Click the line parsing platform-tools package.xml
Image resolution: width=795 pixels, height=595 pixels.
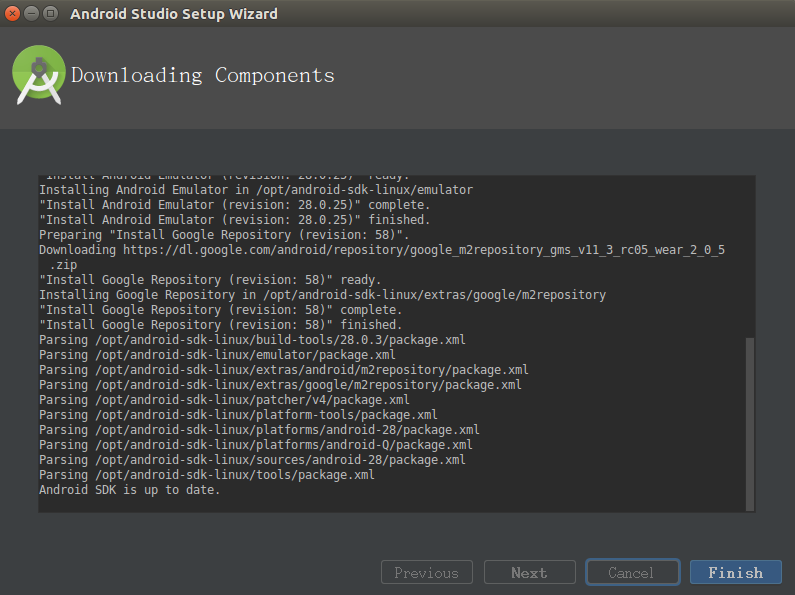[238, 415]
